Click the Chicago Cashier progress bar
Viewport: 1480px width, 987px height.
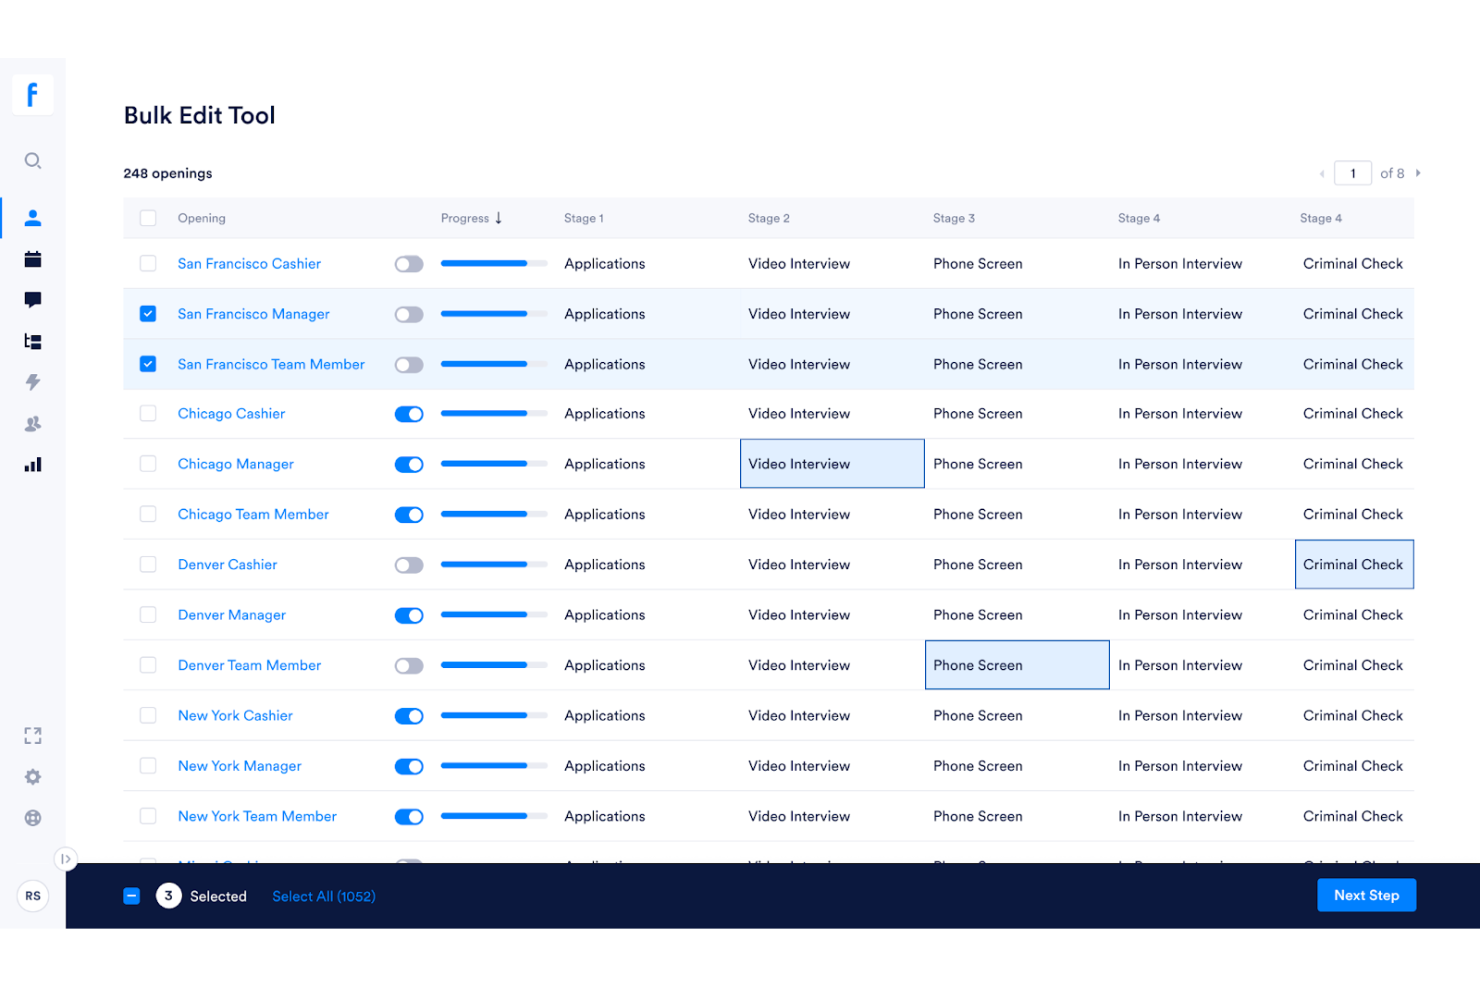click(494, 414)
